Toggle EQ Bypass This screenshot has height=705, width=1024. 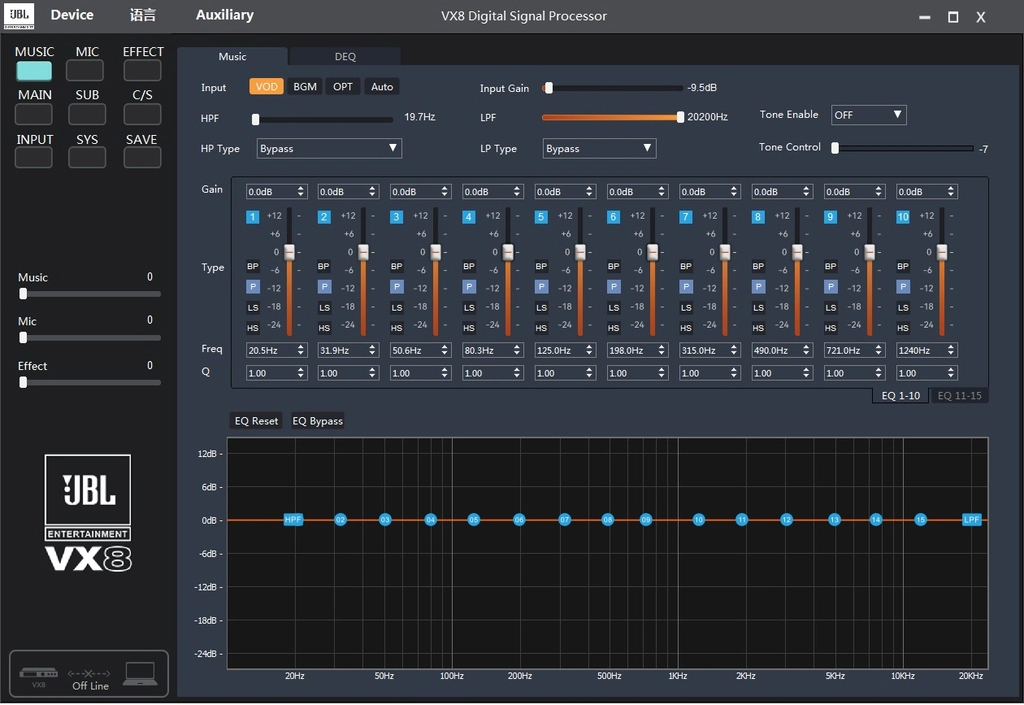tap(317, 421)
